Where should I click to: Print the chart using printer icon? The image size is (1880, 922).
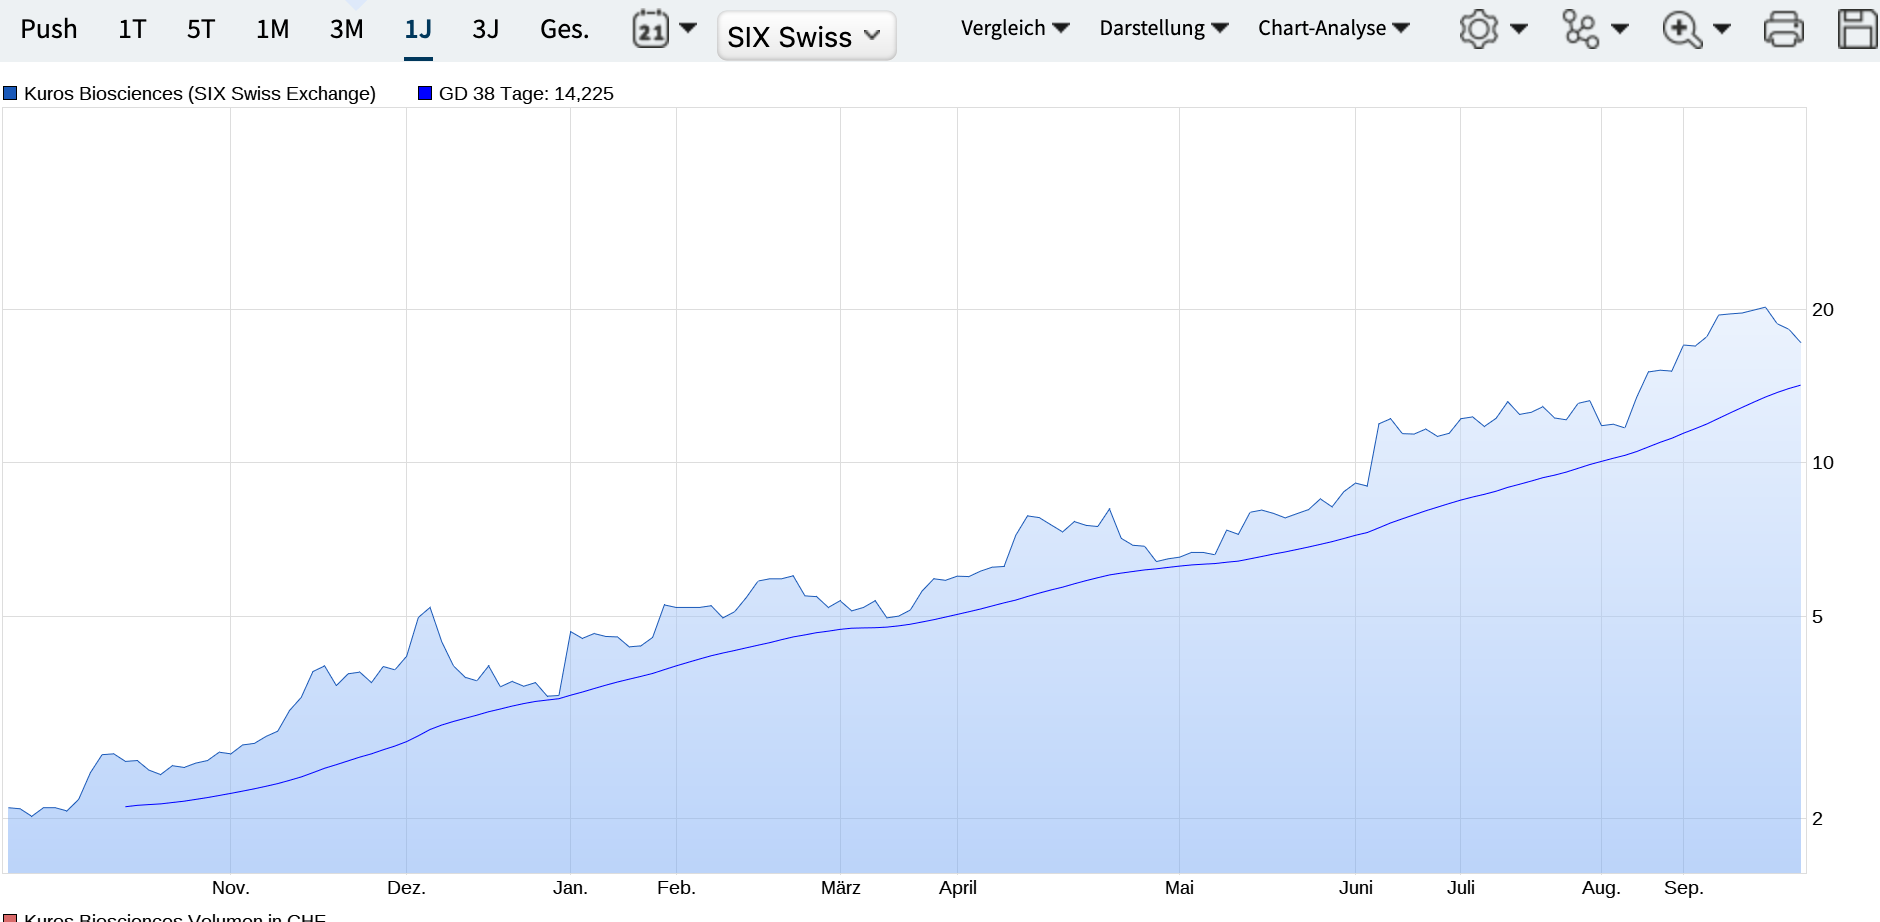tap(1783, 29)
